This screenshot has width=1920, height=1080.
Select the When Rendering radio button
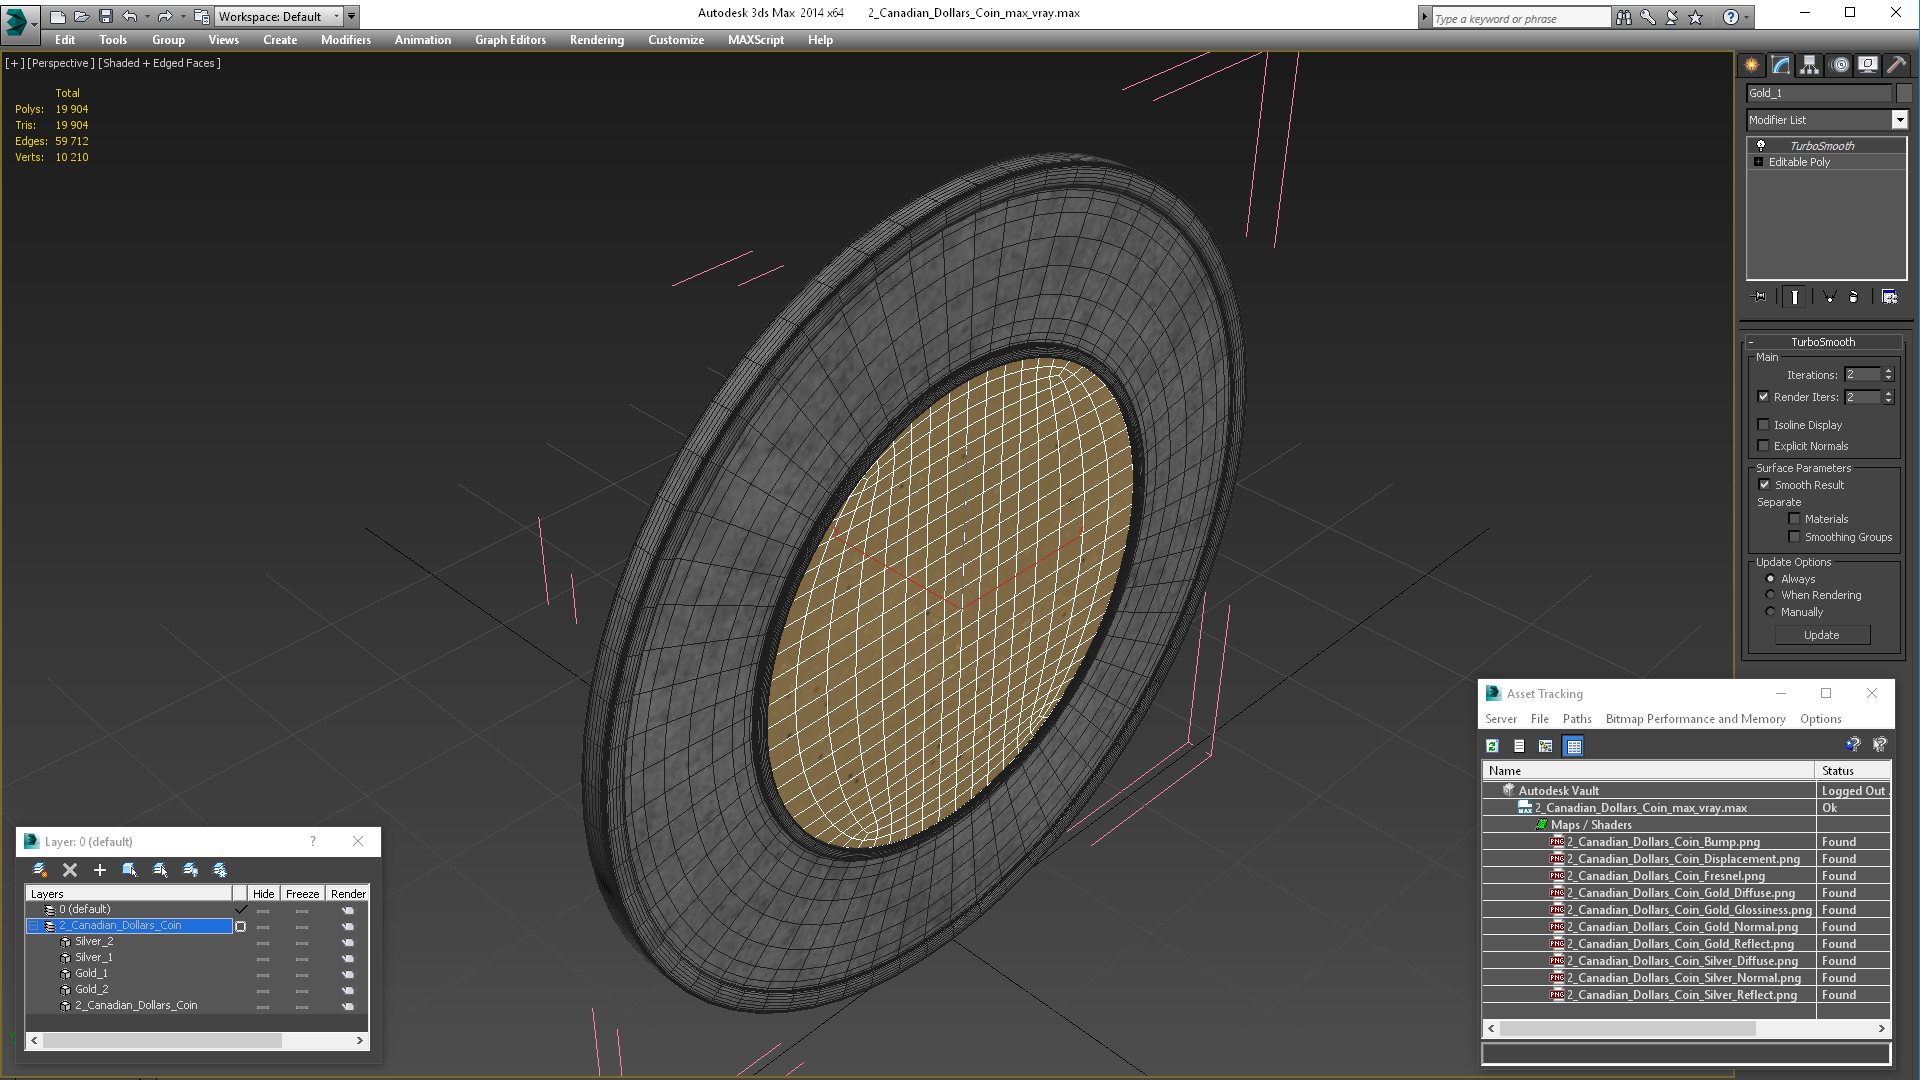tap(1770, 595)
